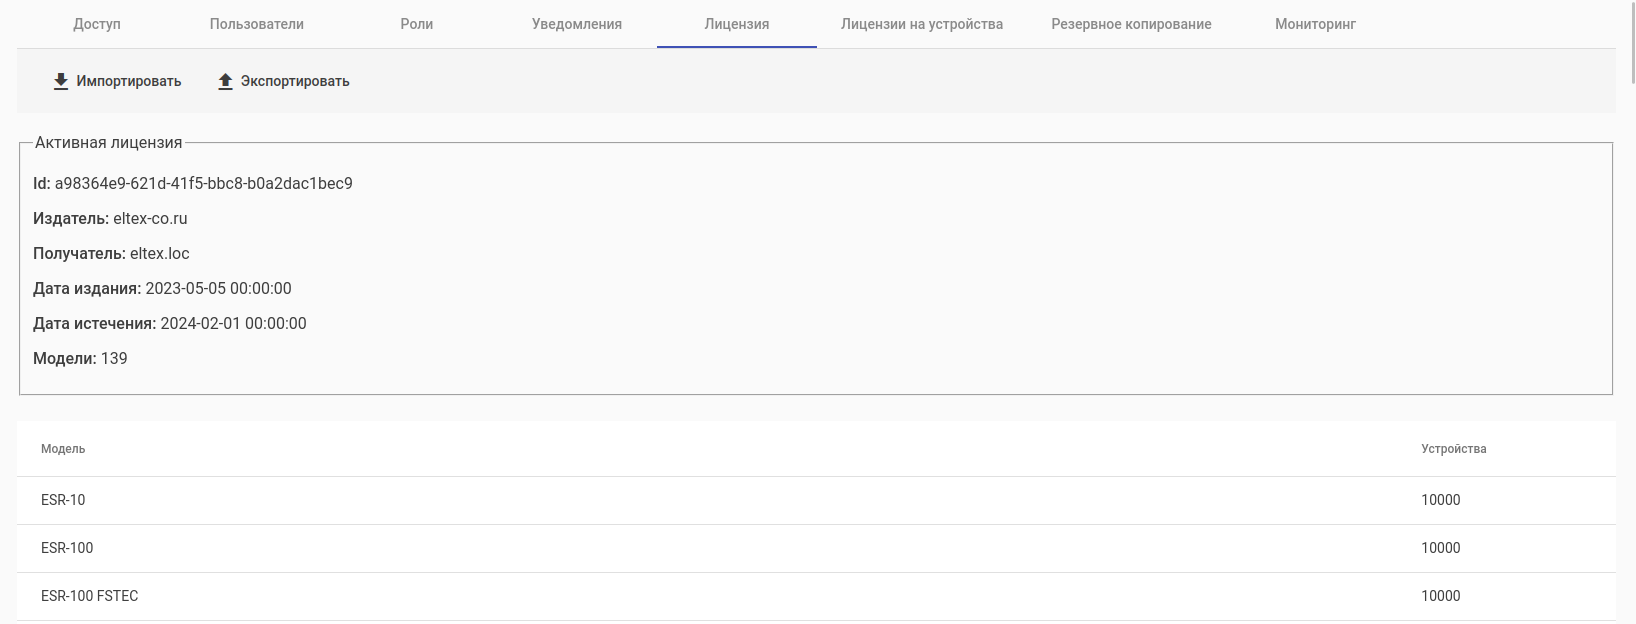Go to the Роли tab
This screenshot has width=1636, height=624.
pyautogui.click(x=417, y=24)
